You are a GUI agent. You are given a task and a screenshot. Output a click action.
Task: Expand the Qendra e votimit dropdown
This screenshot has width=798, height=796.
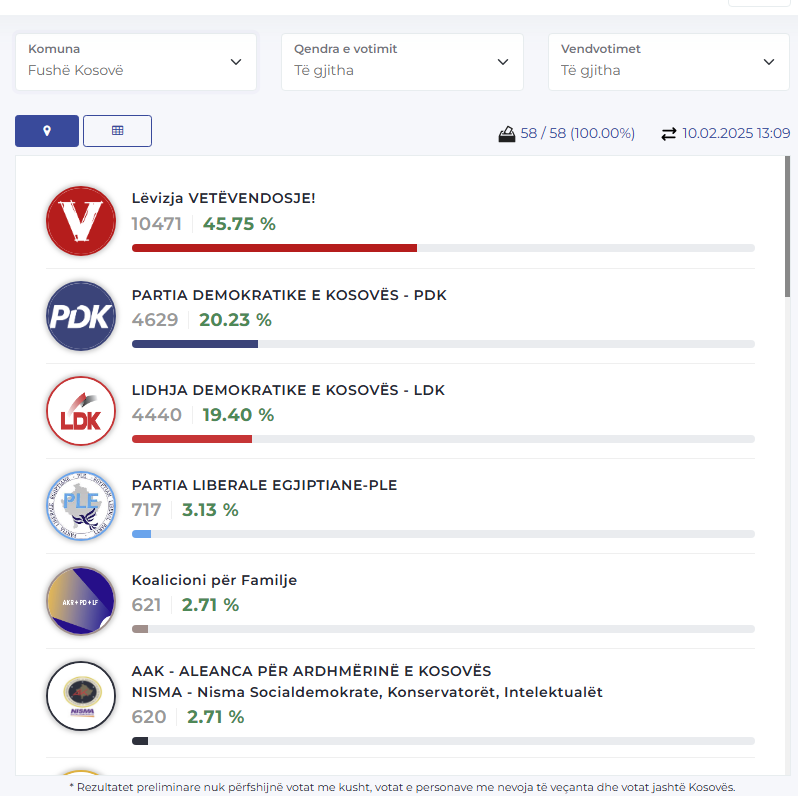tap(402, 61)
